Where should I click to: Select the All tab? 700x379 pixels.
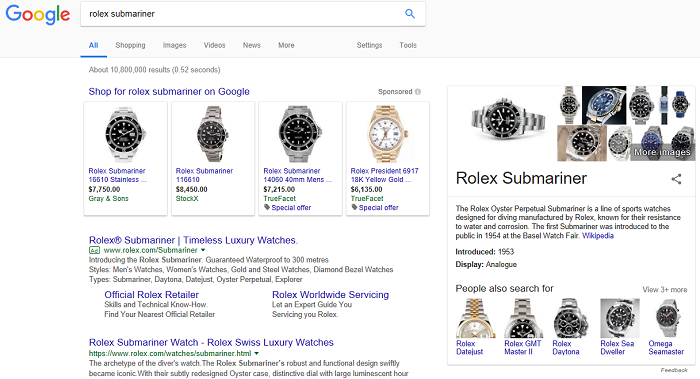point(93,45)
